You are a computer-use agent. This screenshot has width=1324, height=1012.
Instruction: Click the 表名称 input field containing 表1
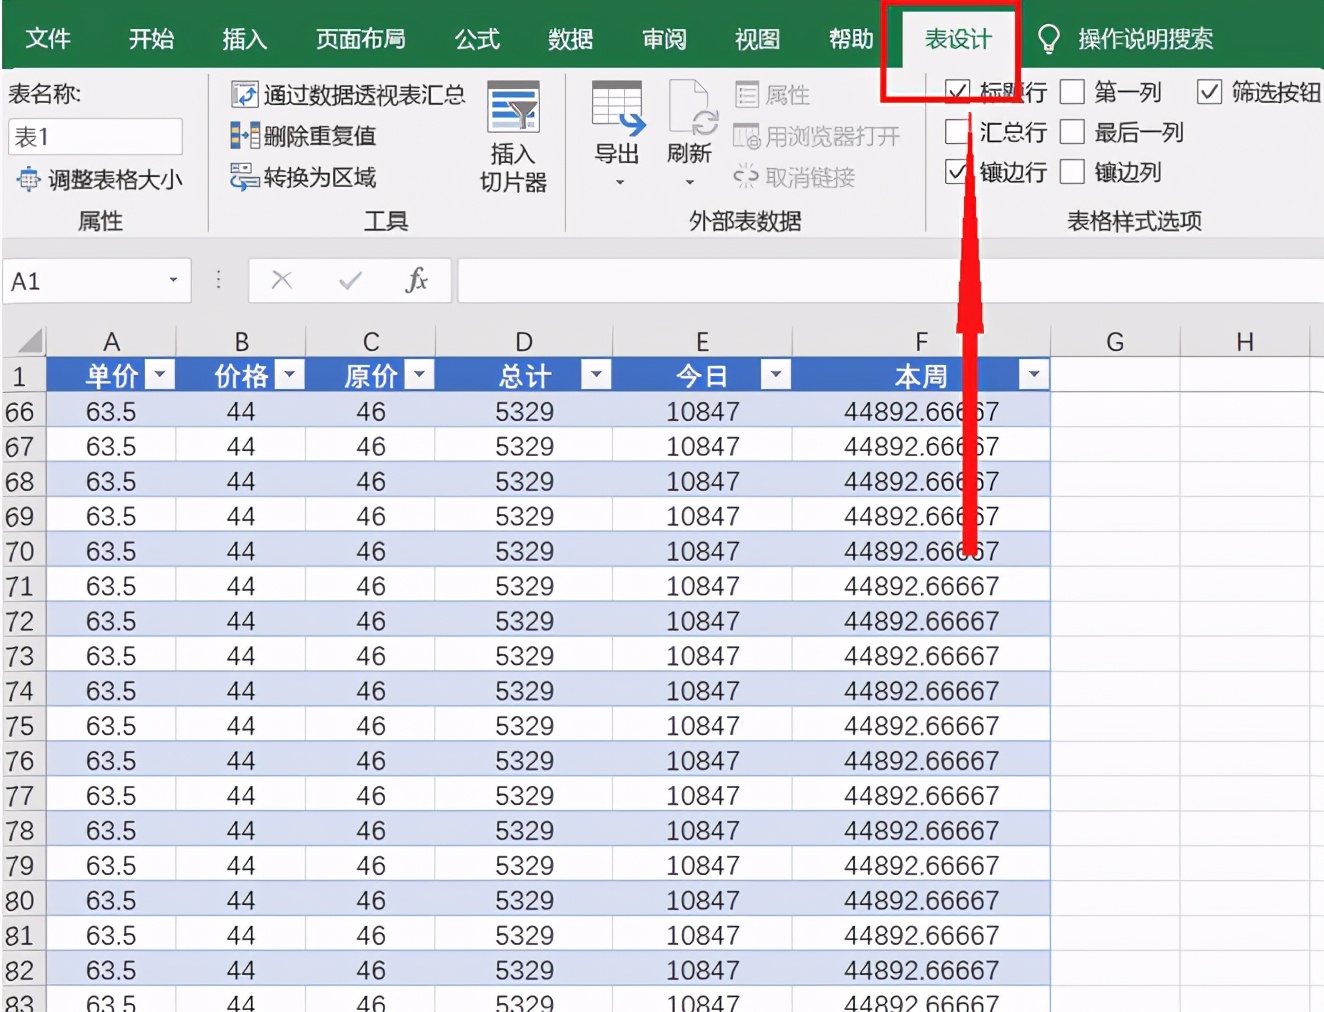point(95,137)
